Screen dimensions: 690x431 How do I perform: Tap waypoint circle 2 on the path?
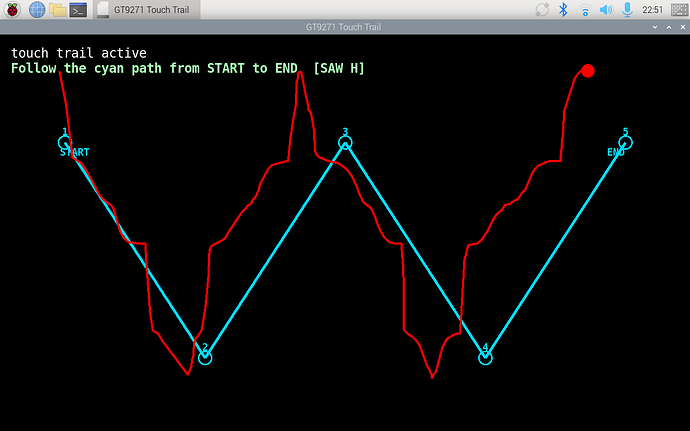point(205,358)
